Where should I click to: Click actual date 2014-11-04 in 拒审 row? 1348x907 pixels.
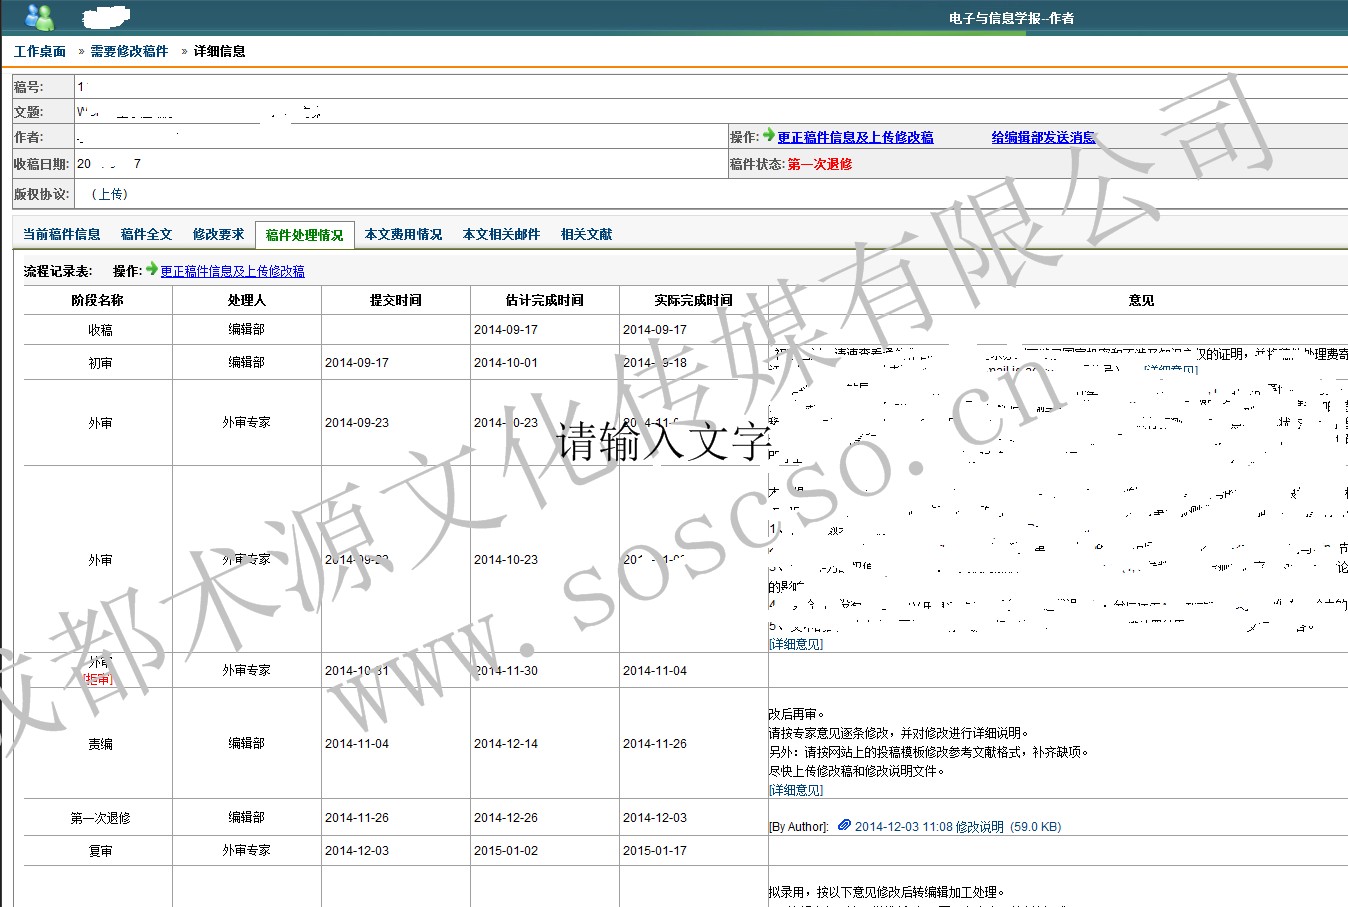[x=655, y=671]
